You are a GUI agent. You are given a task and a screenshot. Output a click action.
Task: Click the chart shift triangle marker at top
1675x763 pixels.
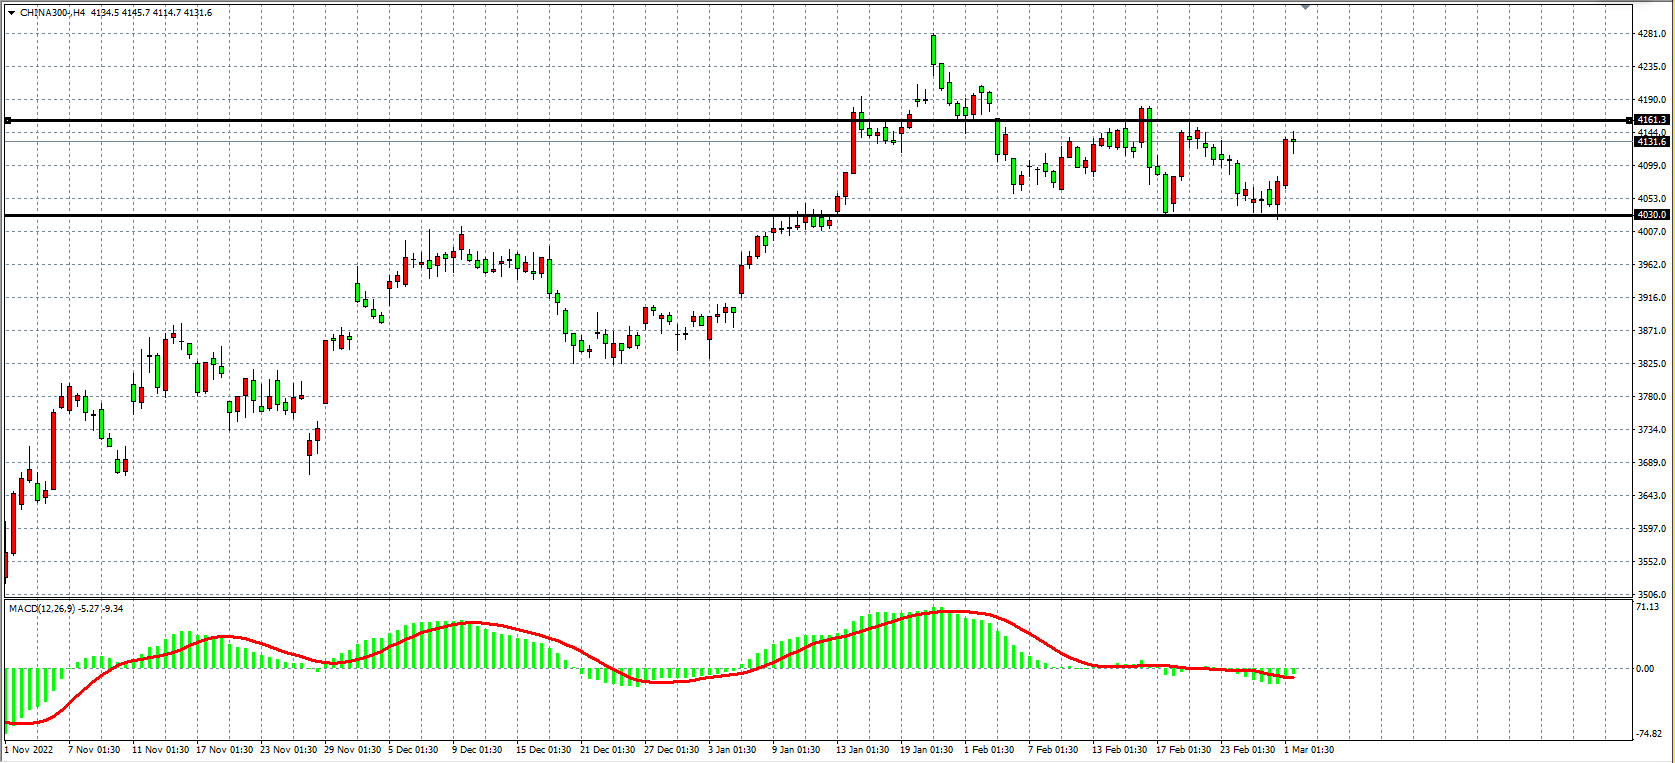[1304, 6]
